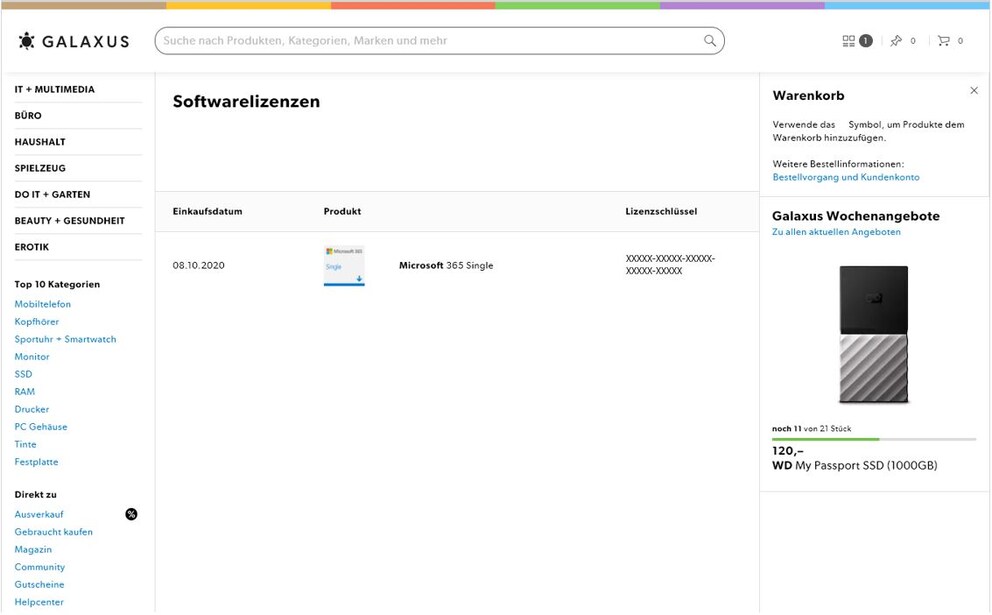Open Zu allen aktuellen Angeboten link
992x615 pixels.
pos(836,232)
